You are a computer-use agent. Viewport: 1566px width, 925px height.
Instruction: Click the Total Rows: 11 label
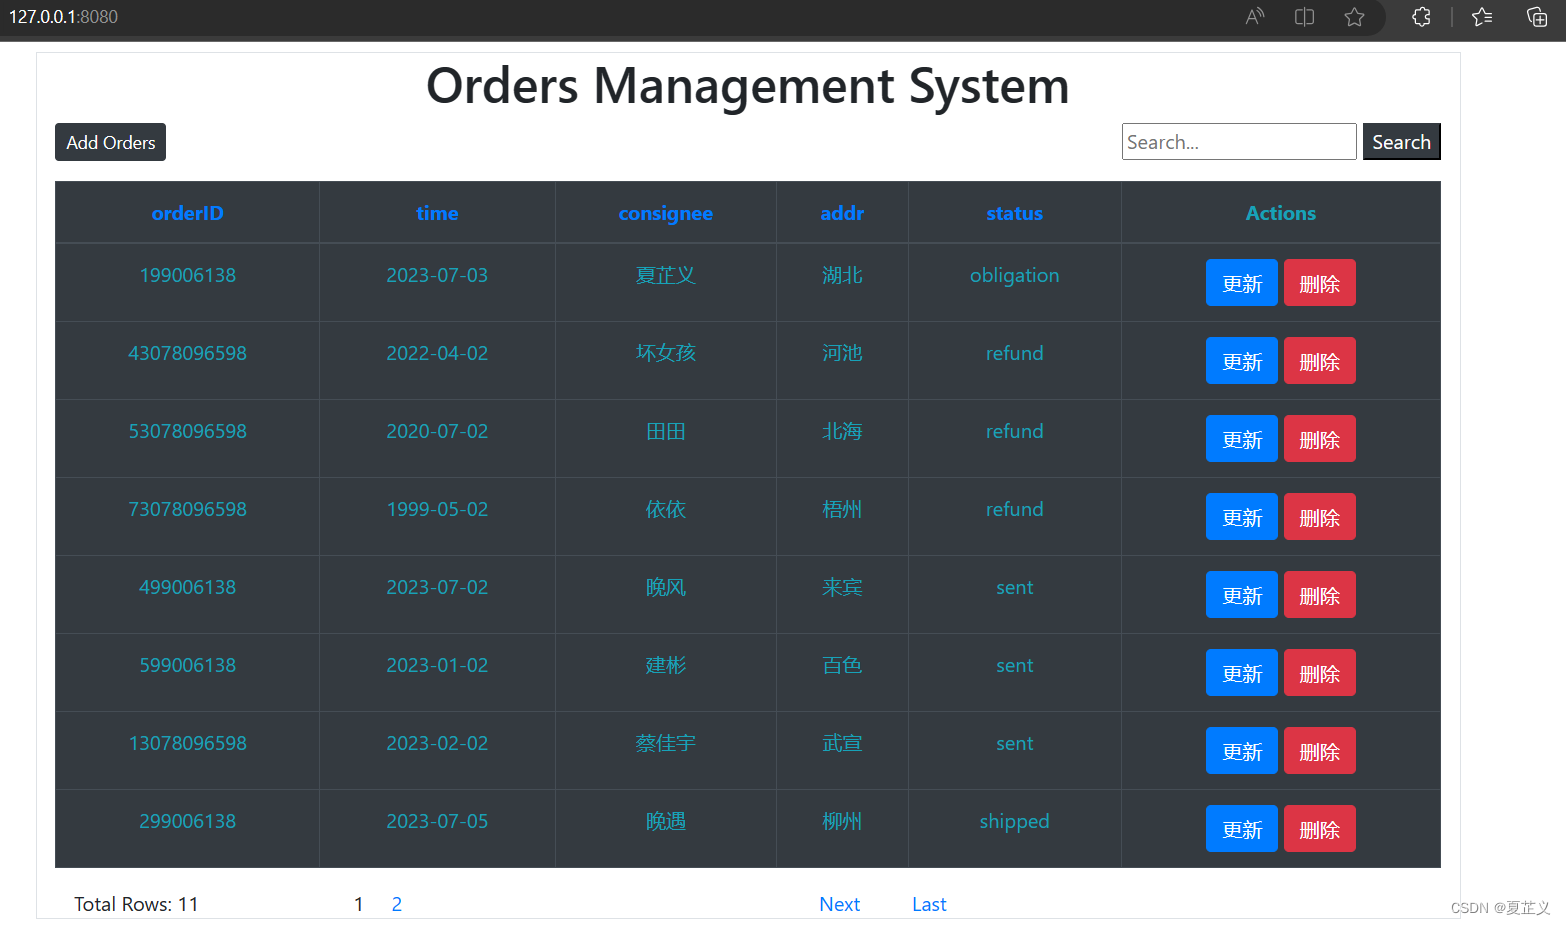pos(136,904)
